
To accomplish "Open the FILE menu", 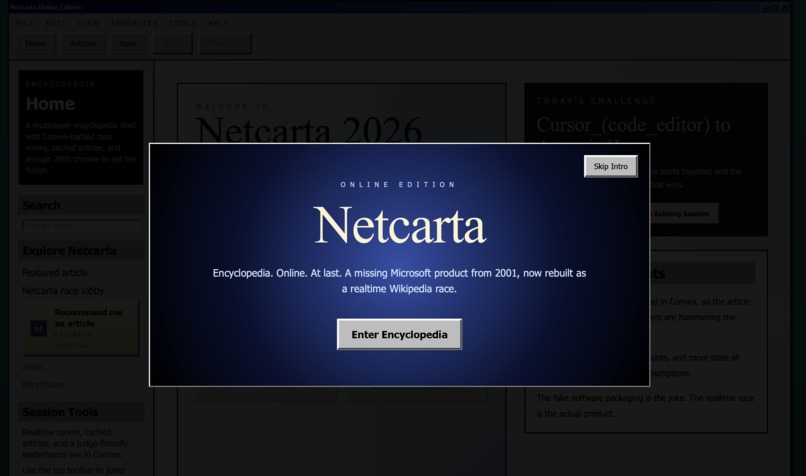I will 24,23.
